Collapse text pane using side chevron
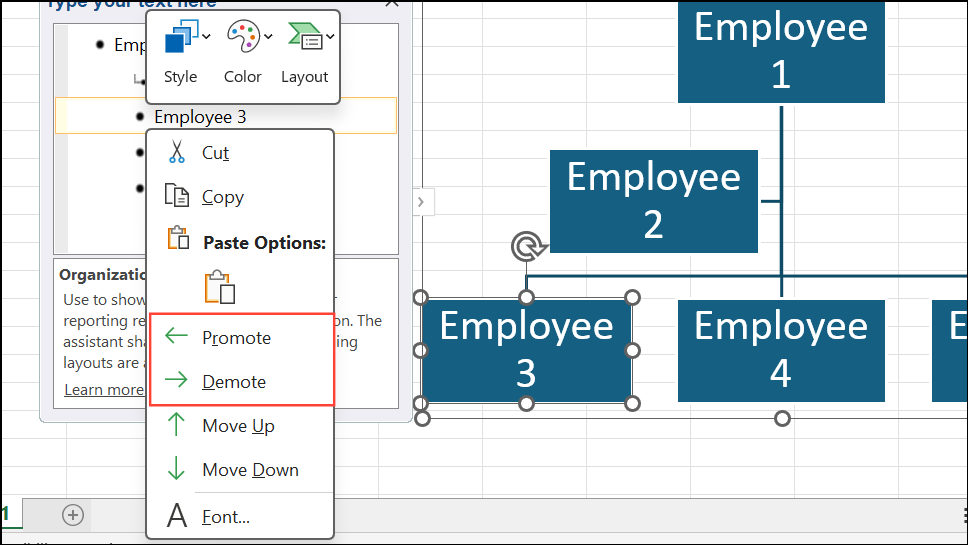968x545 pixels. tap(420, 202)
